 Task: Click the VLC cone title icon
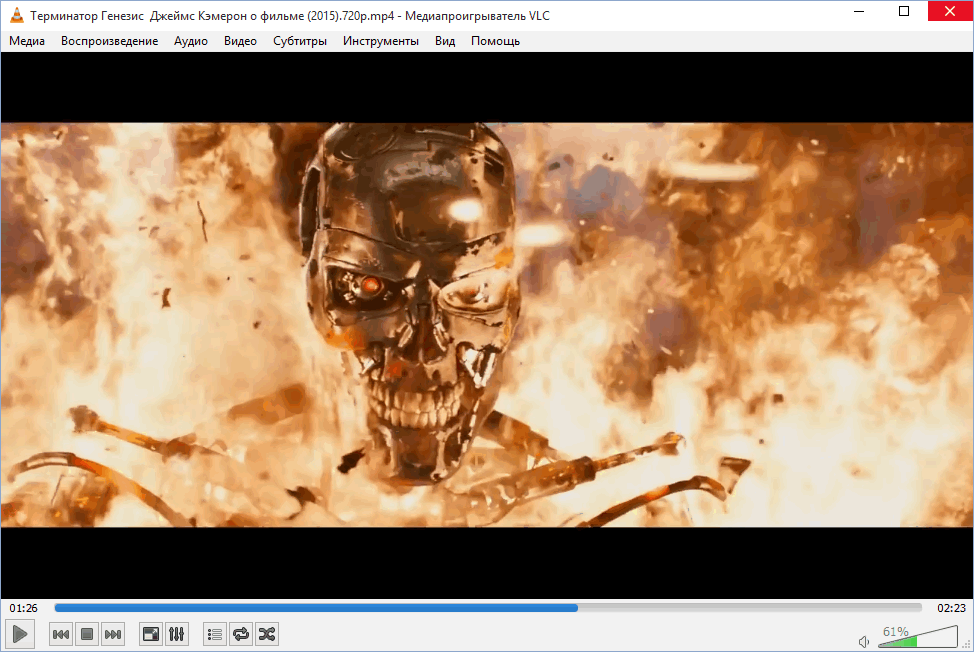(17, 15)
